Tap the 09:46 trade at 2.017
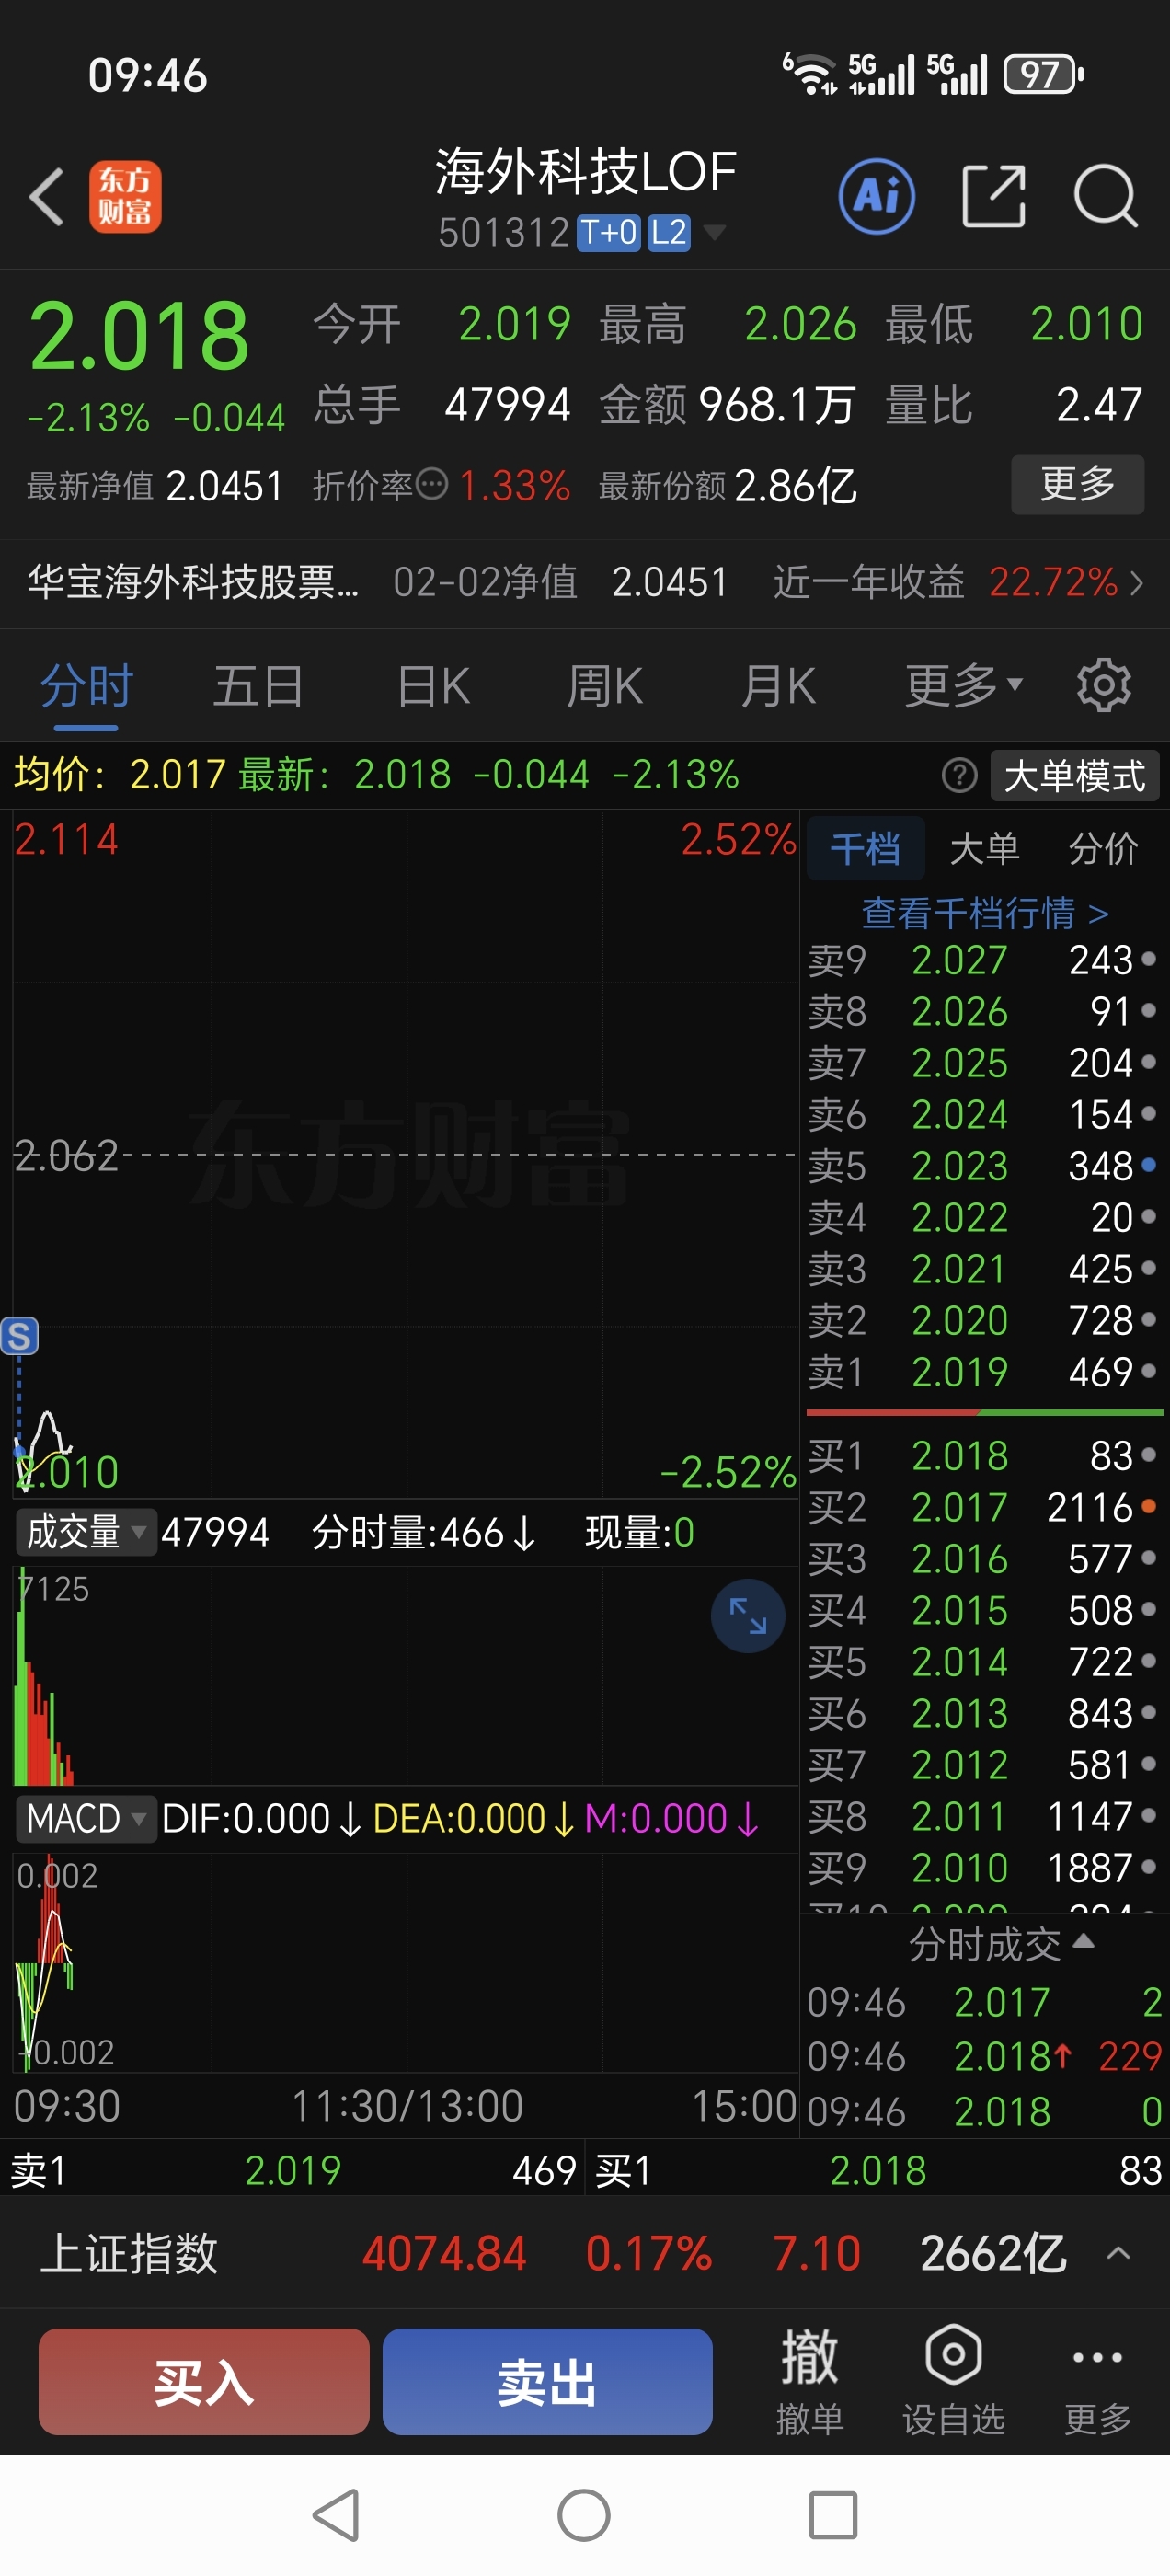Image resolution: width=1170 pixels, height=2576 pixels. pyautogui.click(x=984, y=2002)
